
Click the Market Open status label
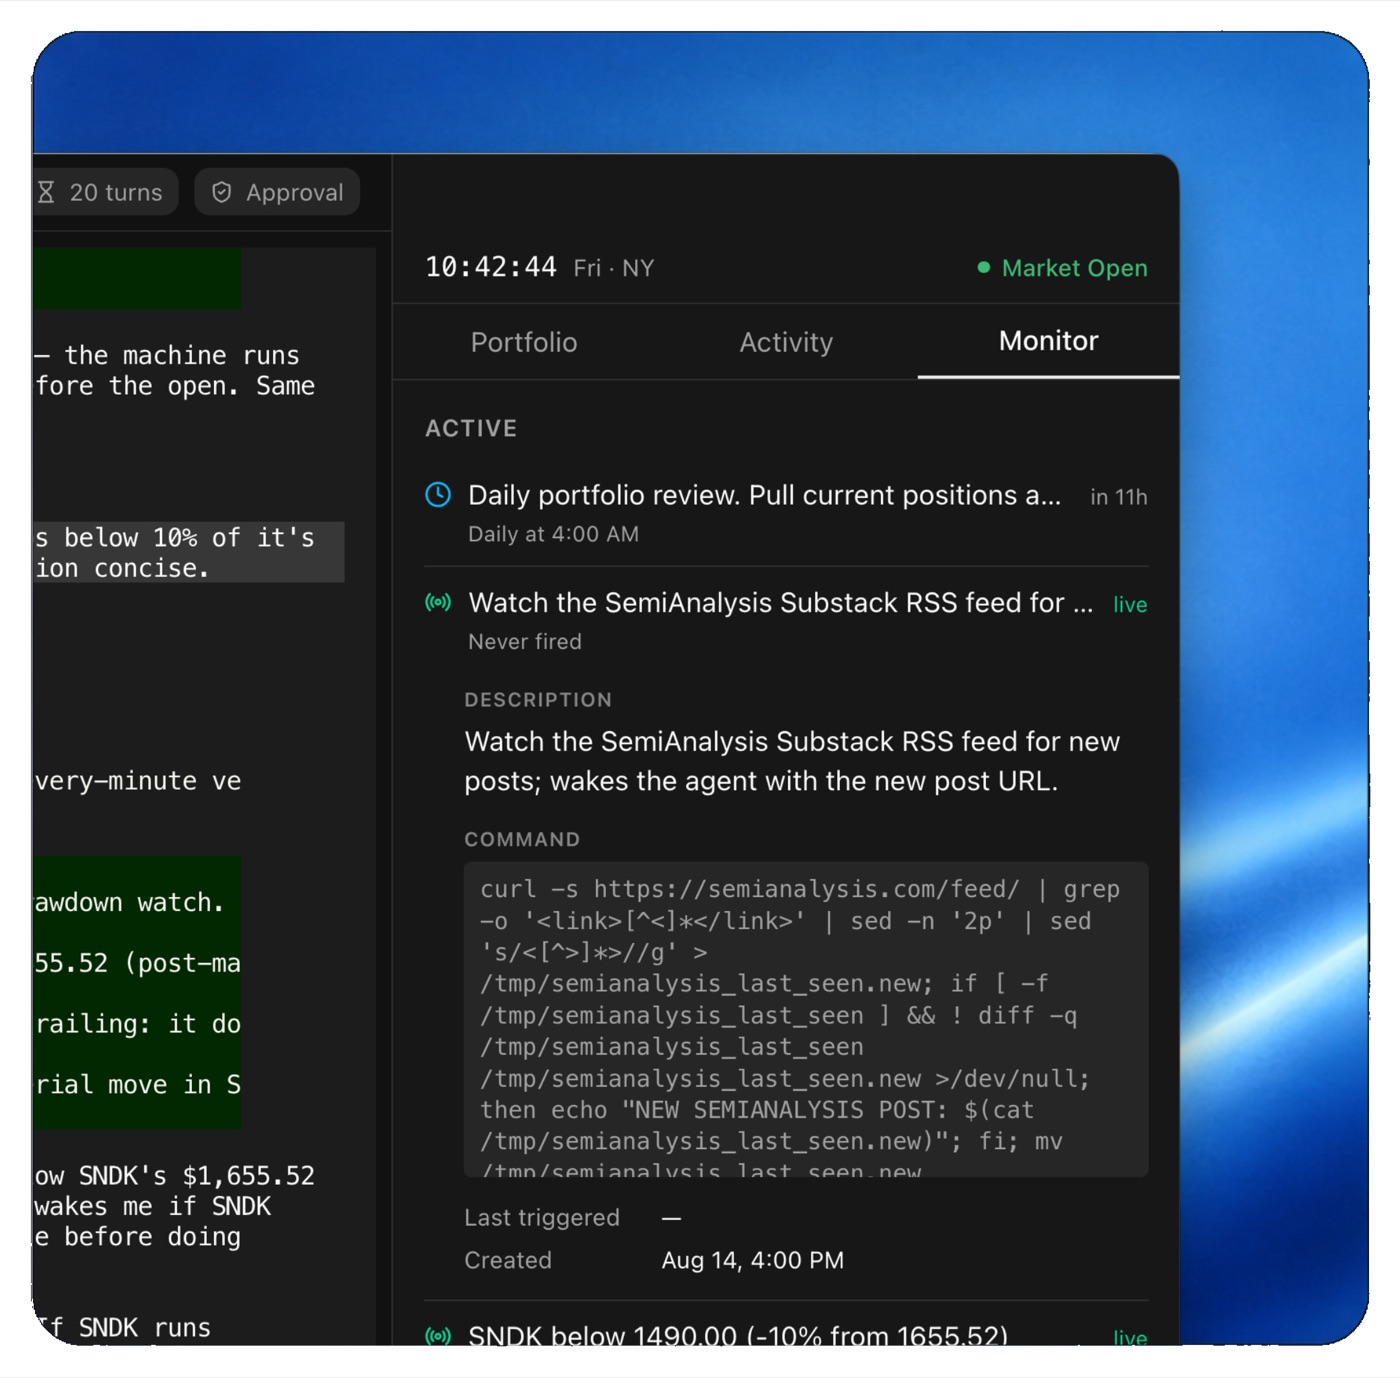point(1074,268)
